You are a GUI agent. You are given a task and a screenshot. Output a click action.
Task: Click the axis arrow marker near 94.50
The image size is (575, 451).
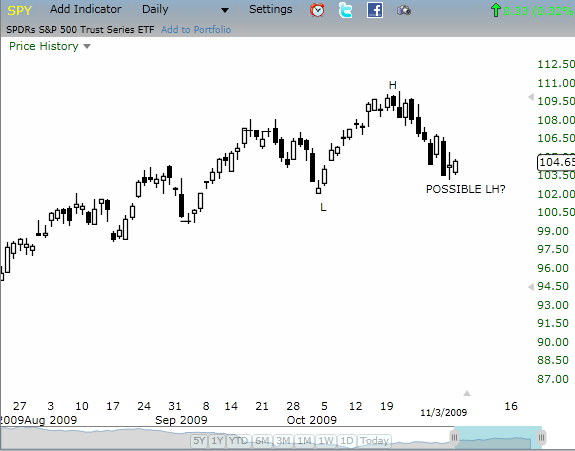pos(531,287)
